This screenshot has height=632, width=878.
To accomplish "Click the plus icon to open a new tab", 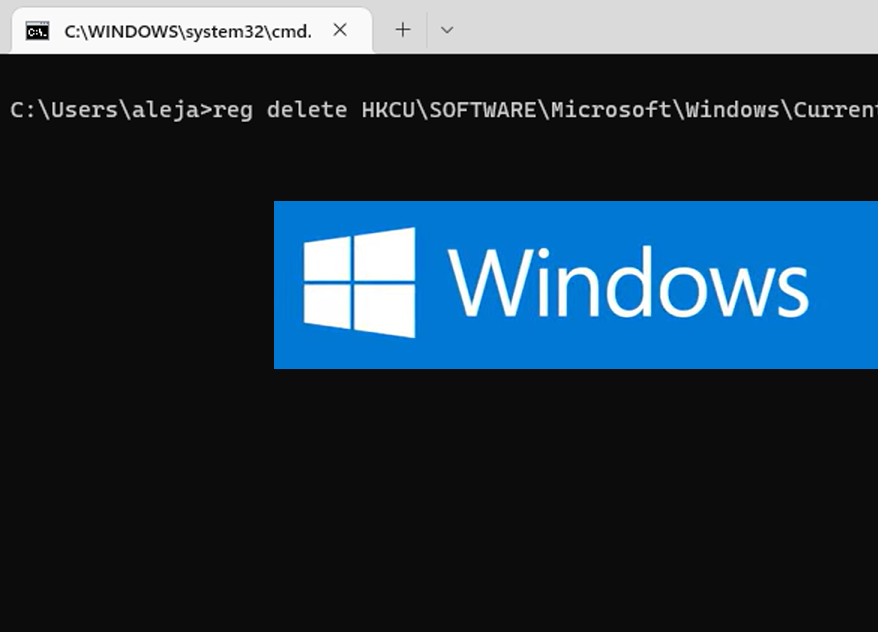I will (402, 30).
